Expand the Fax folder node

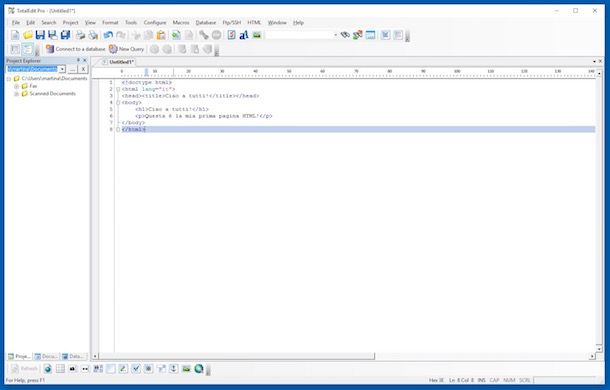tap(16, 86)
